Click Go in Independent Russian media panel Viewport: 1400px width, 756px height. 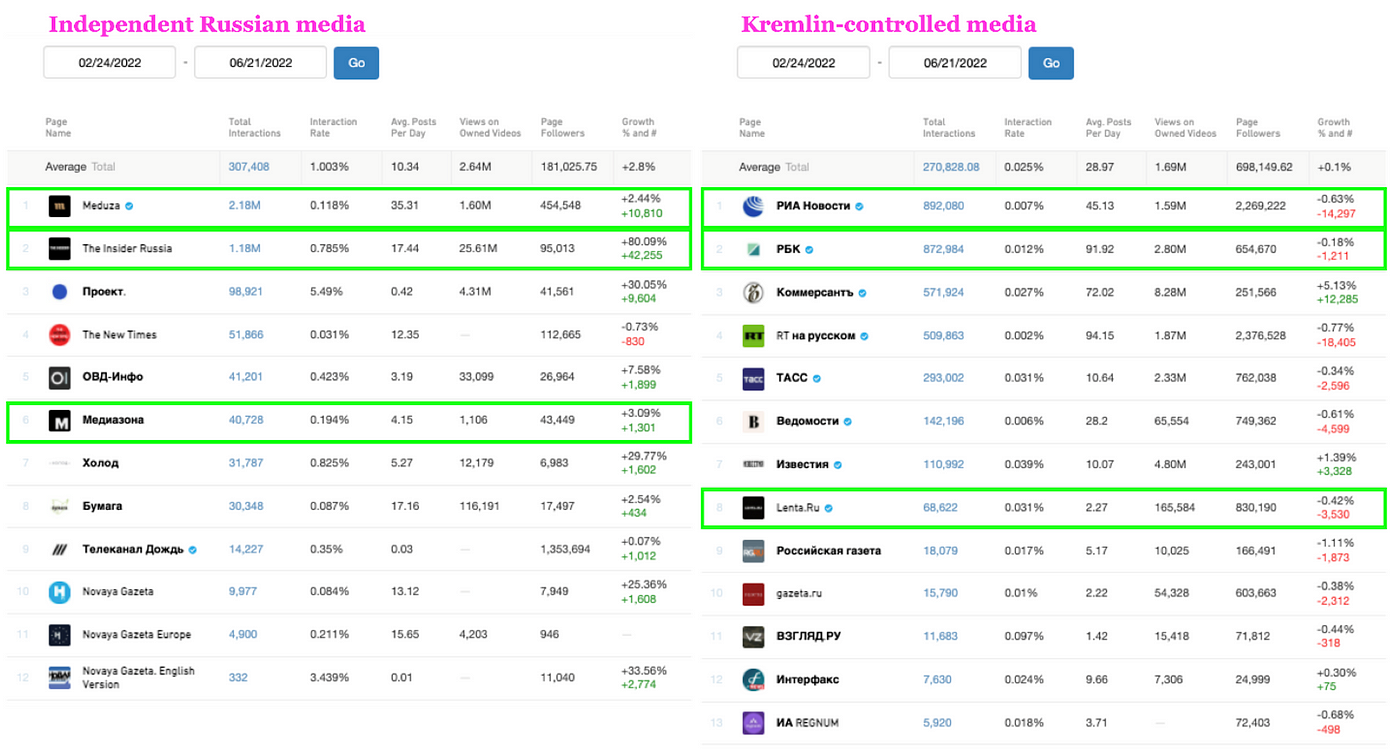click(356, 62)
